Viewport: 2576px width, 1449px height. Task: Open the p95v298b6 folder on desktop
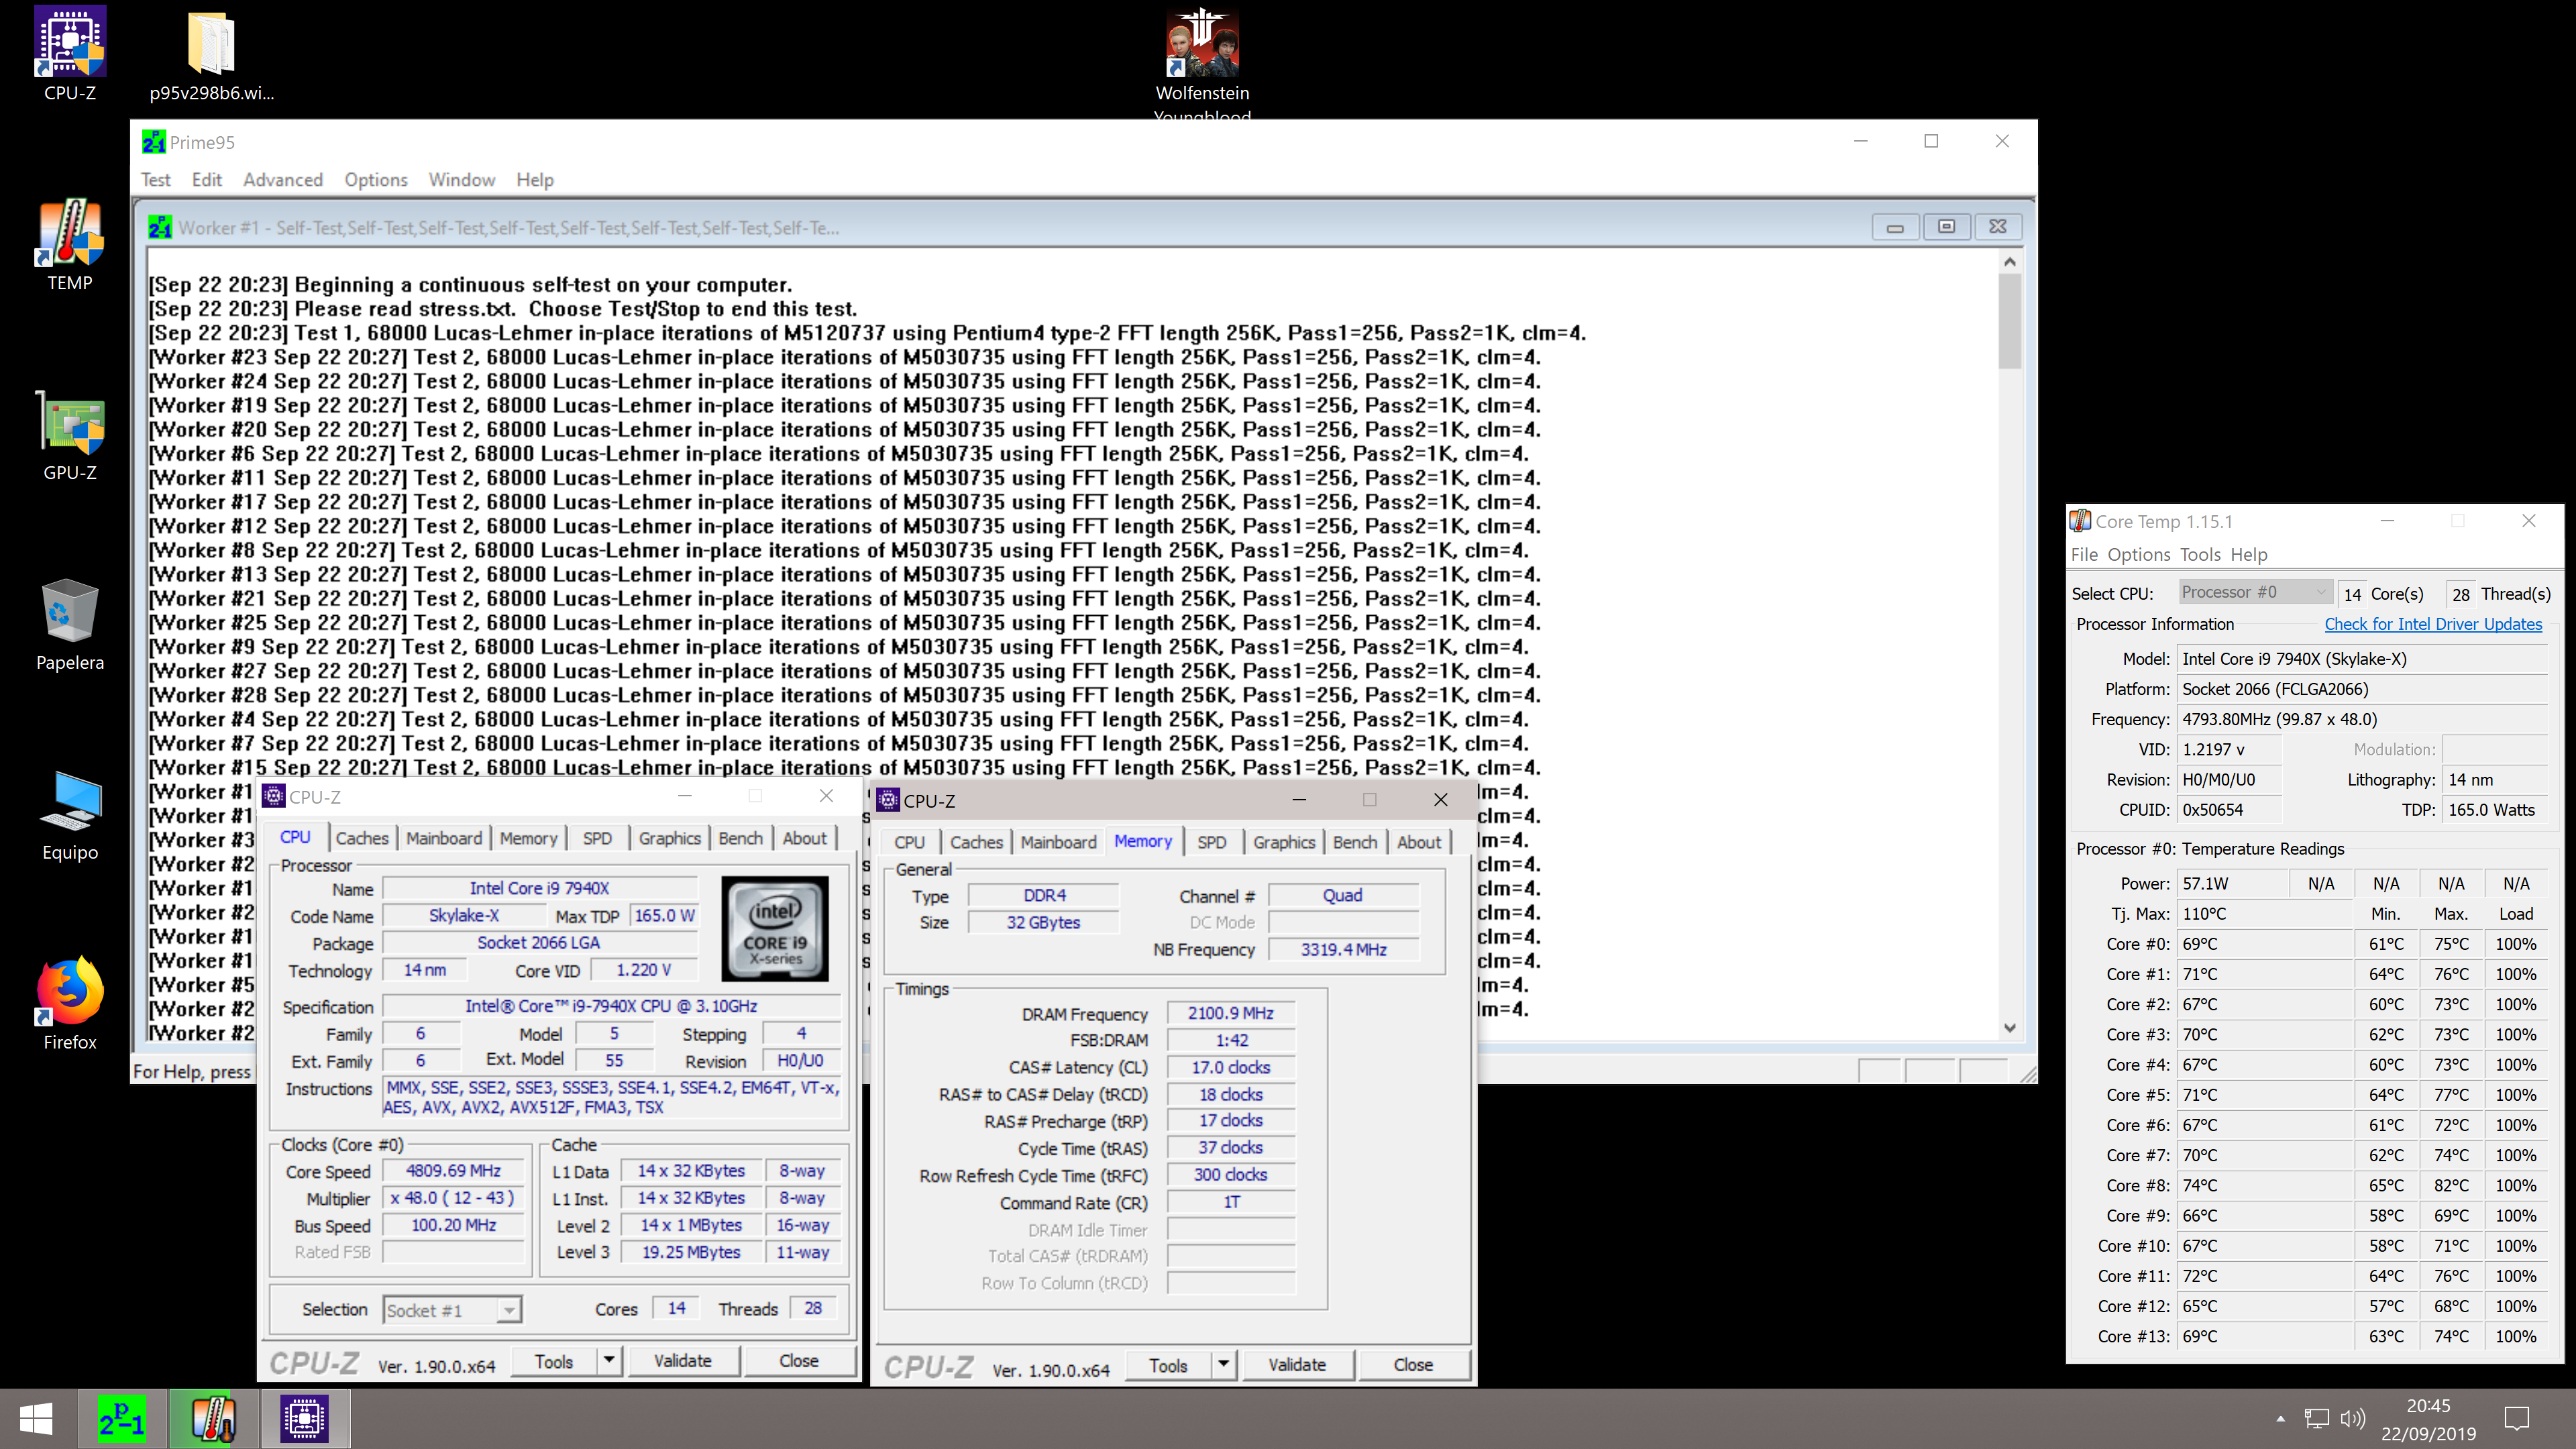[211, 55]
